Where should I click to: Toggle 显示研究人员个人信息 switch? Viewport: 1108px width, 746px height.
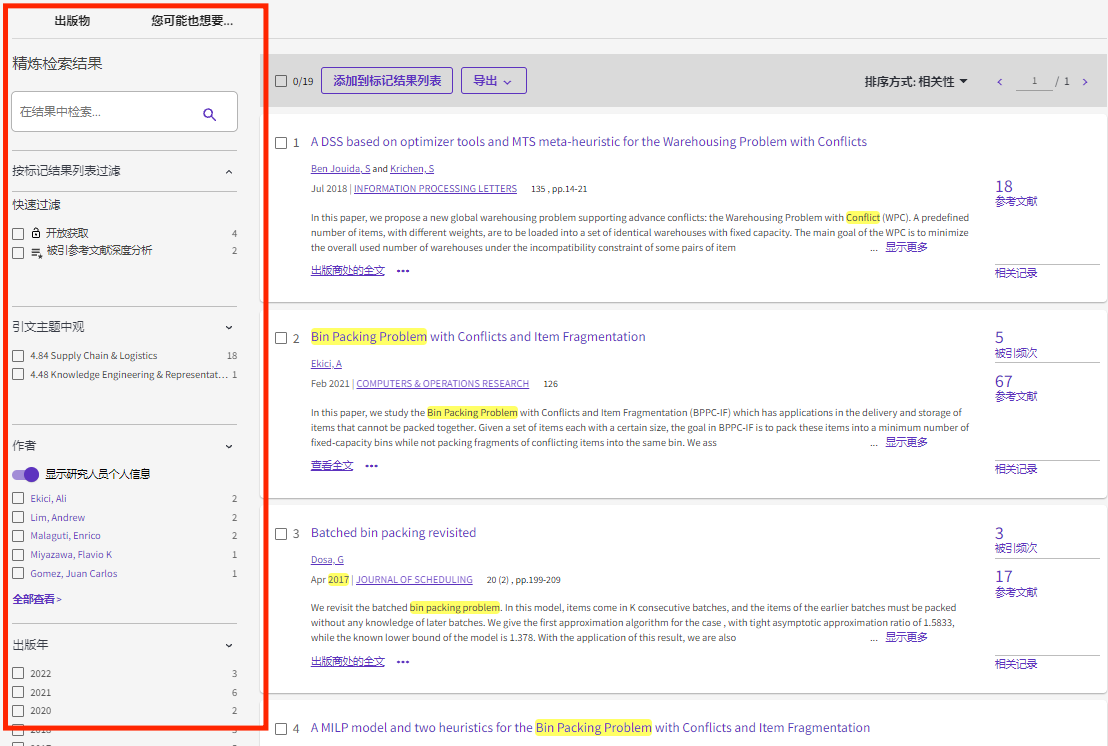click(x=25, y=474)
